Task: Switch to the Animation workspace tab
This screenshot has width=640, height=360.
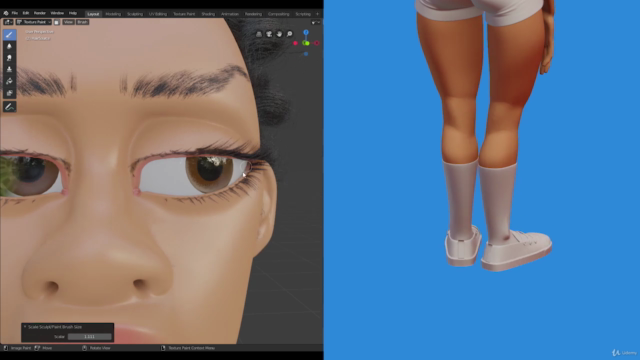Action: point(230,14)
